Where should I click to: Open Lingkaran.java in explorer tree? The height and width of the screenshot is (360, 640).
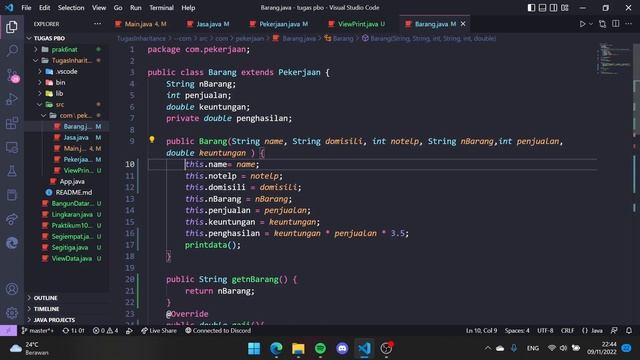(x=72, y=215)
